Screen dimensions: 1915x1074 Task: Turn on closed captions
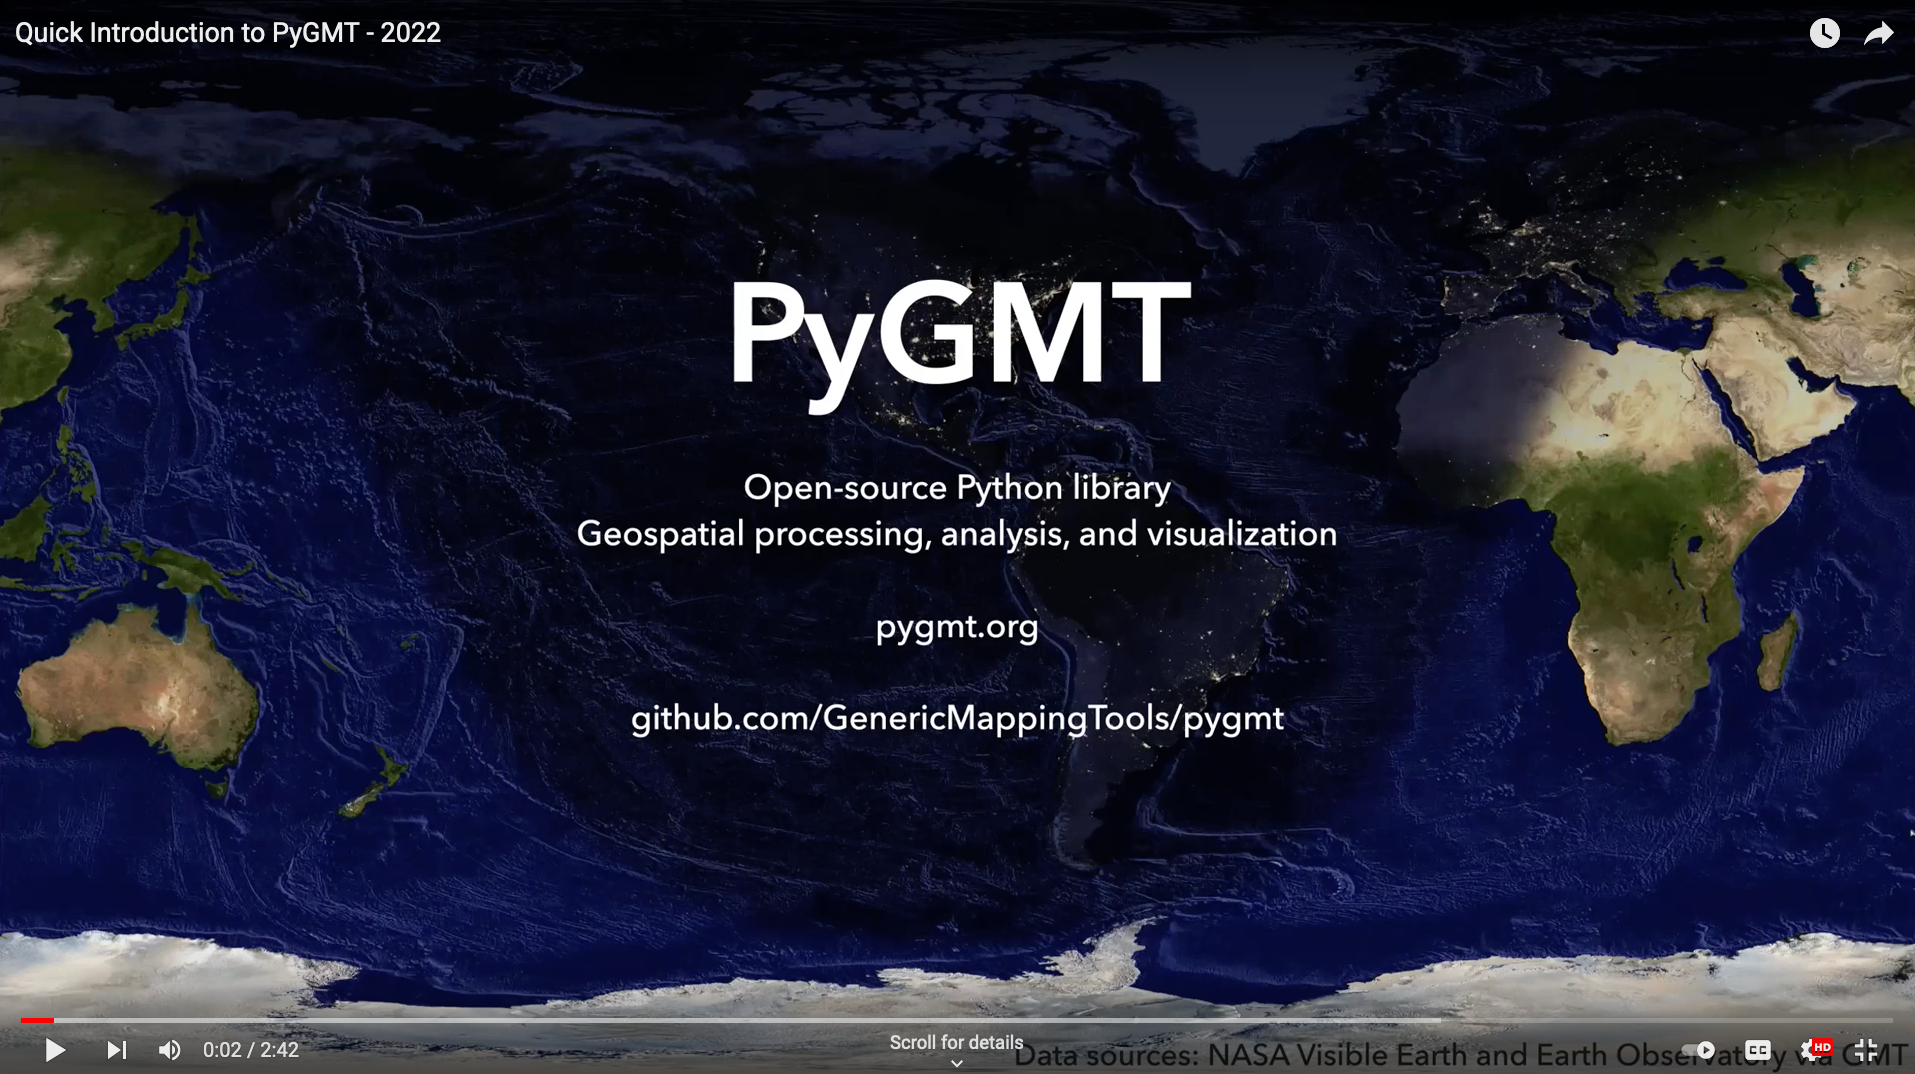pos(1757,1050)
